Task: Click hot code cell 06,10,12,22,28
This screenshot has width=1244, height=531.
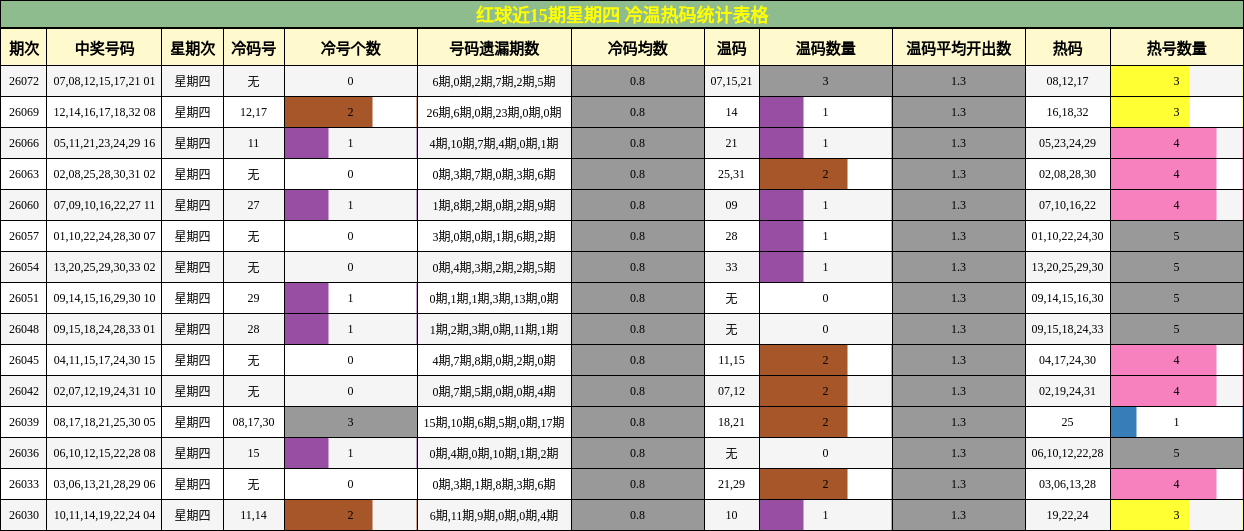Action: (1068, 453)
